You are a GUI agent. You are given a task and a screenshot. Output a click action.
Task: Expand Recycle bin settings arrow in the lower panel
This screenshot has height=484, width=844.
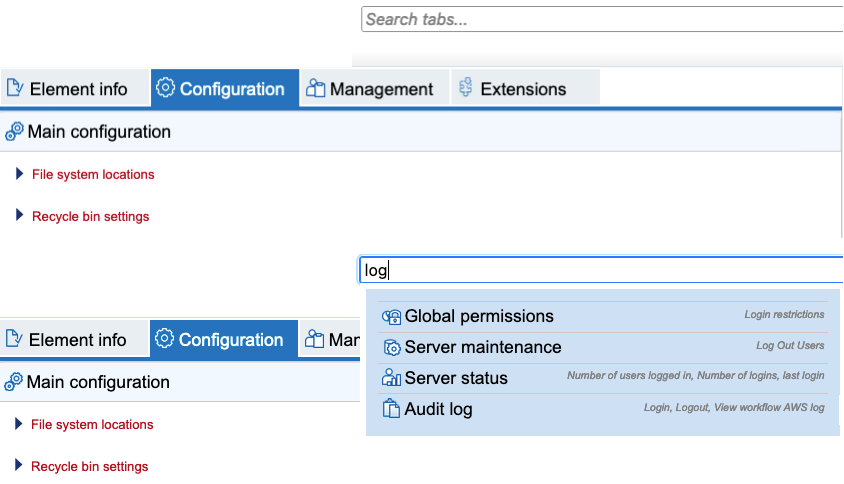(18, 465)
